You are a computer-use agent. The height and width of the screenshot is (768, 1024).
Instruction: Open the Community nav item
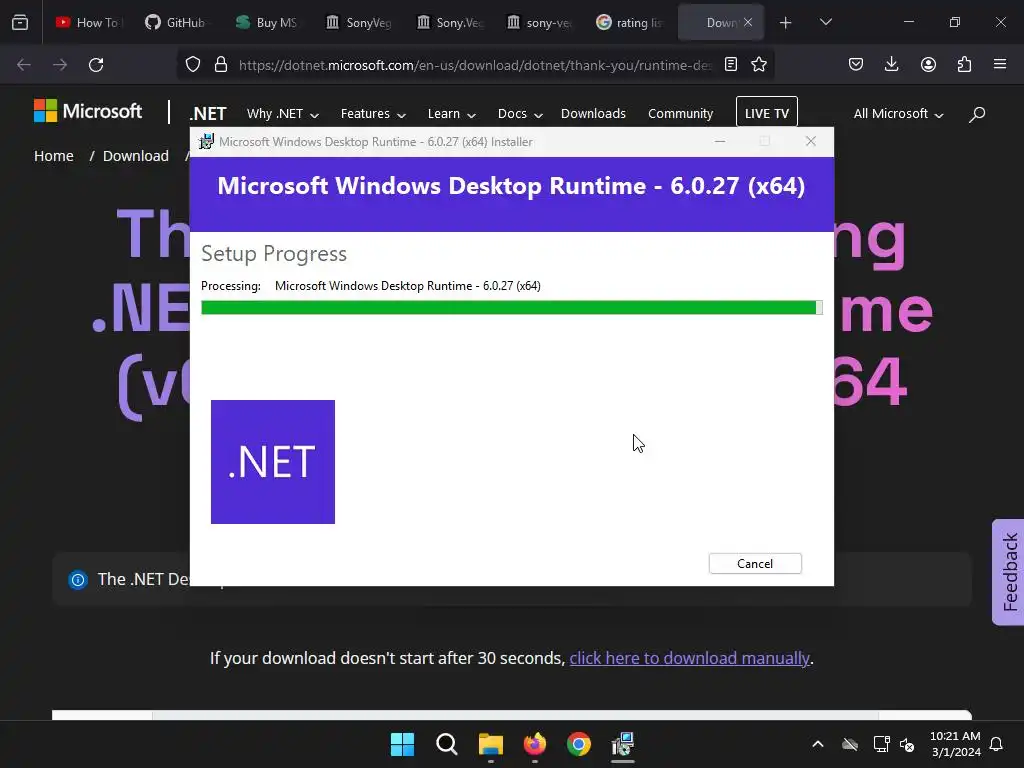point(680,114)
